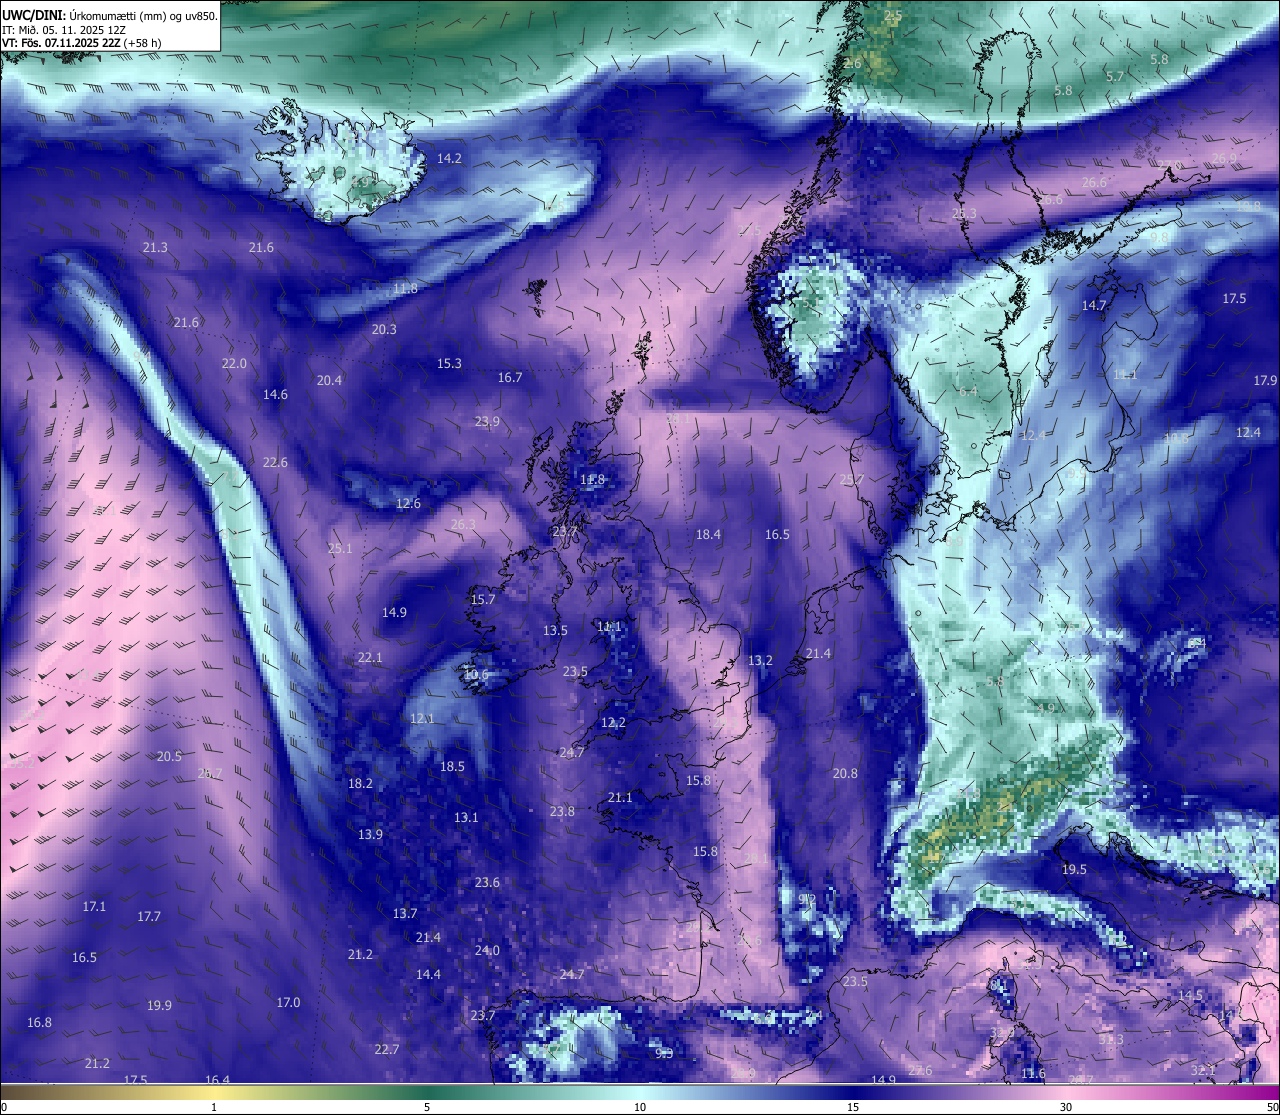The width and height of the screenshot is (1280, 1115).
Task: Click the 18.2 value on the map
Action: [x=360, y=783]
